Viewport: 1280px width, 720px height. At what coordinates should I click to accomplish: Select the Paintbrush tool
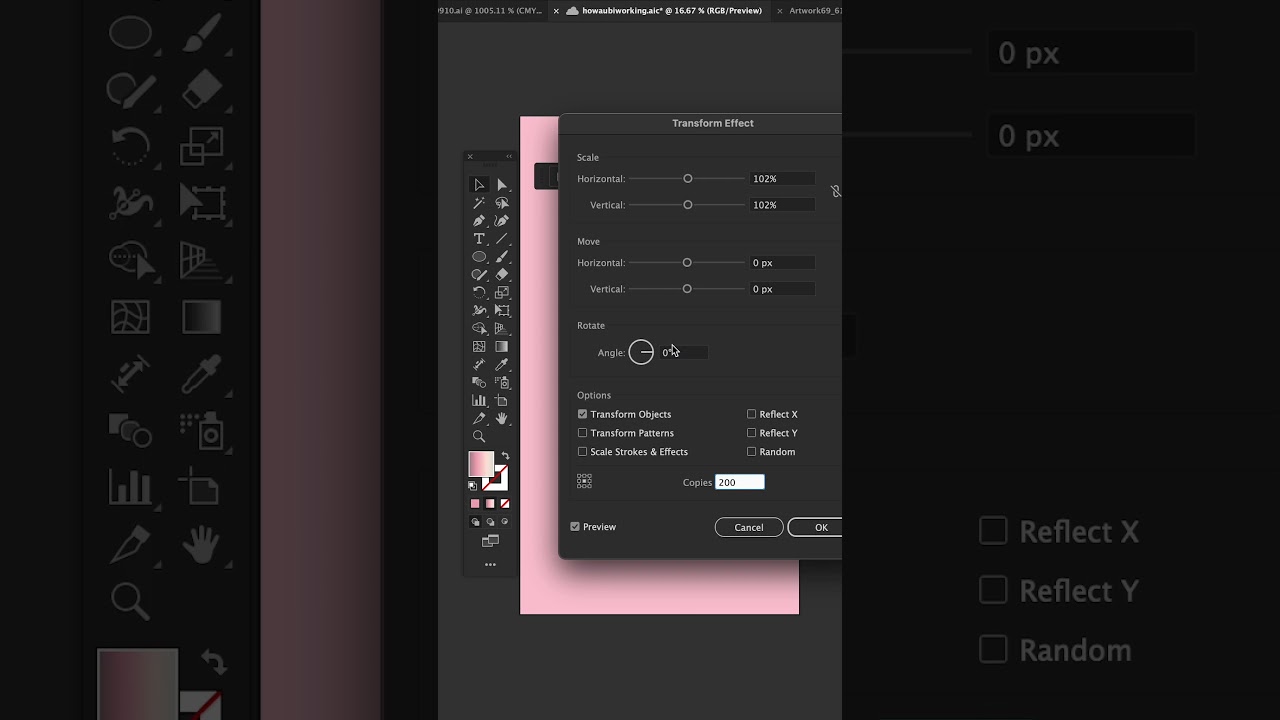tap(502, 257)
